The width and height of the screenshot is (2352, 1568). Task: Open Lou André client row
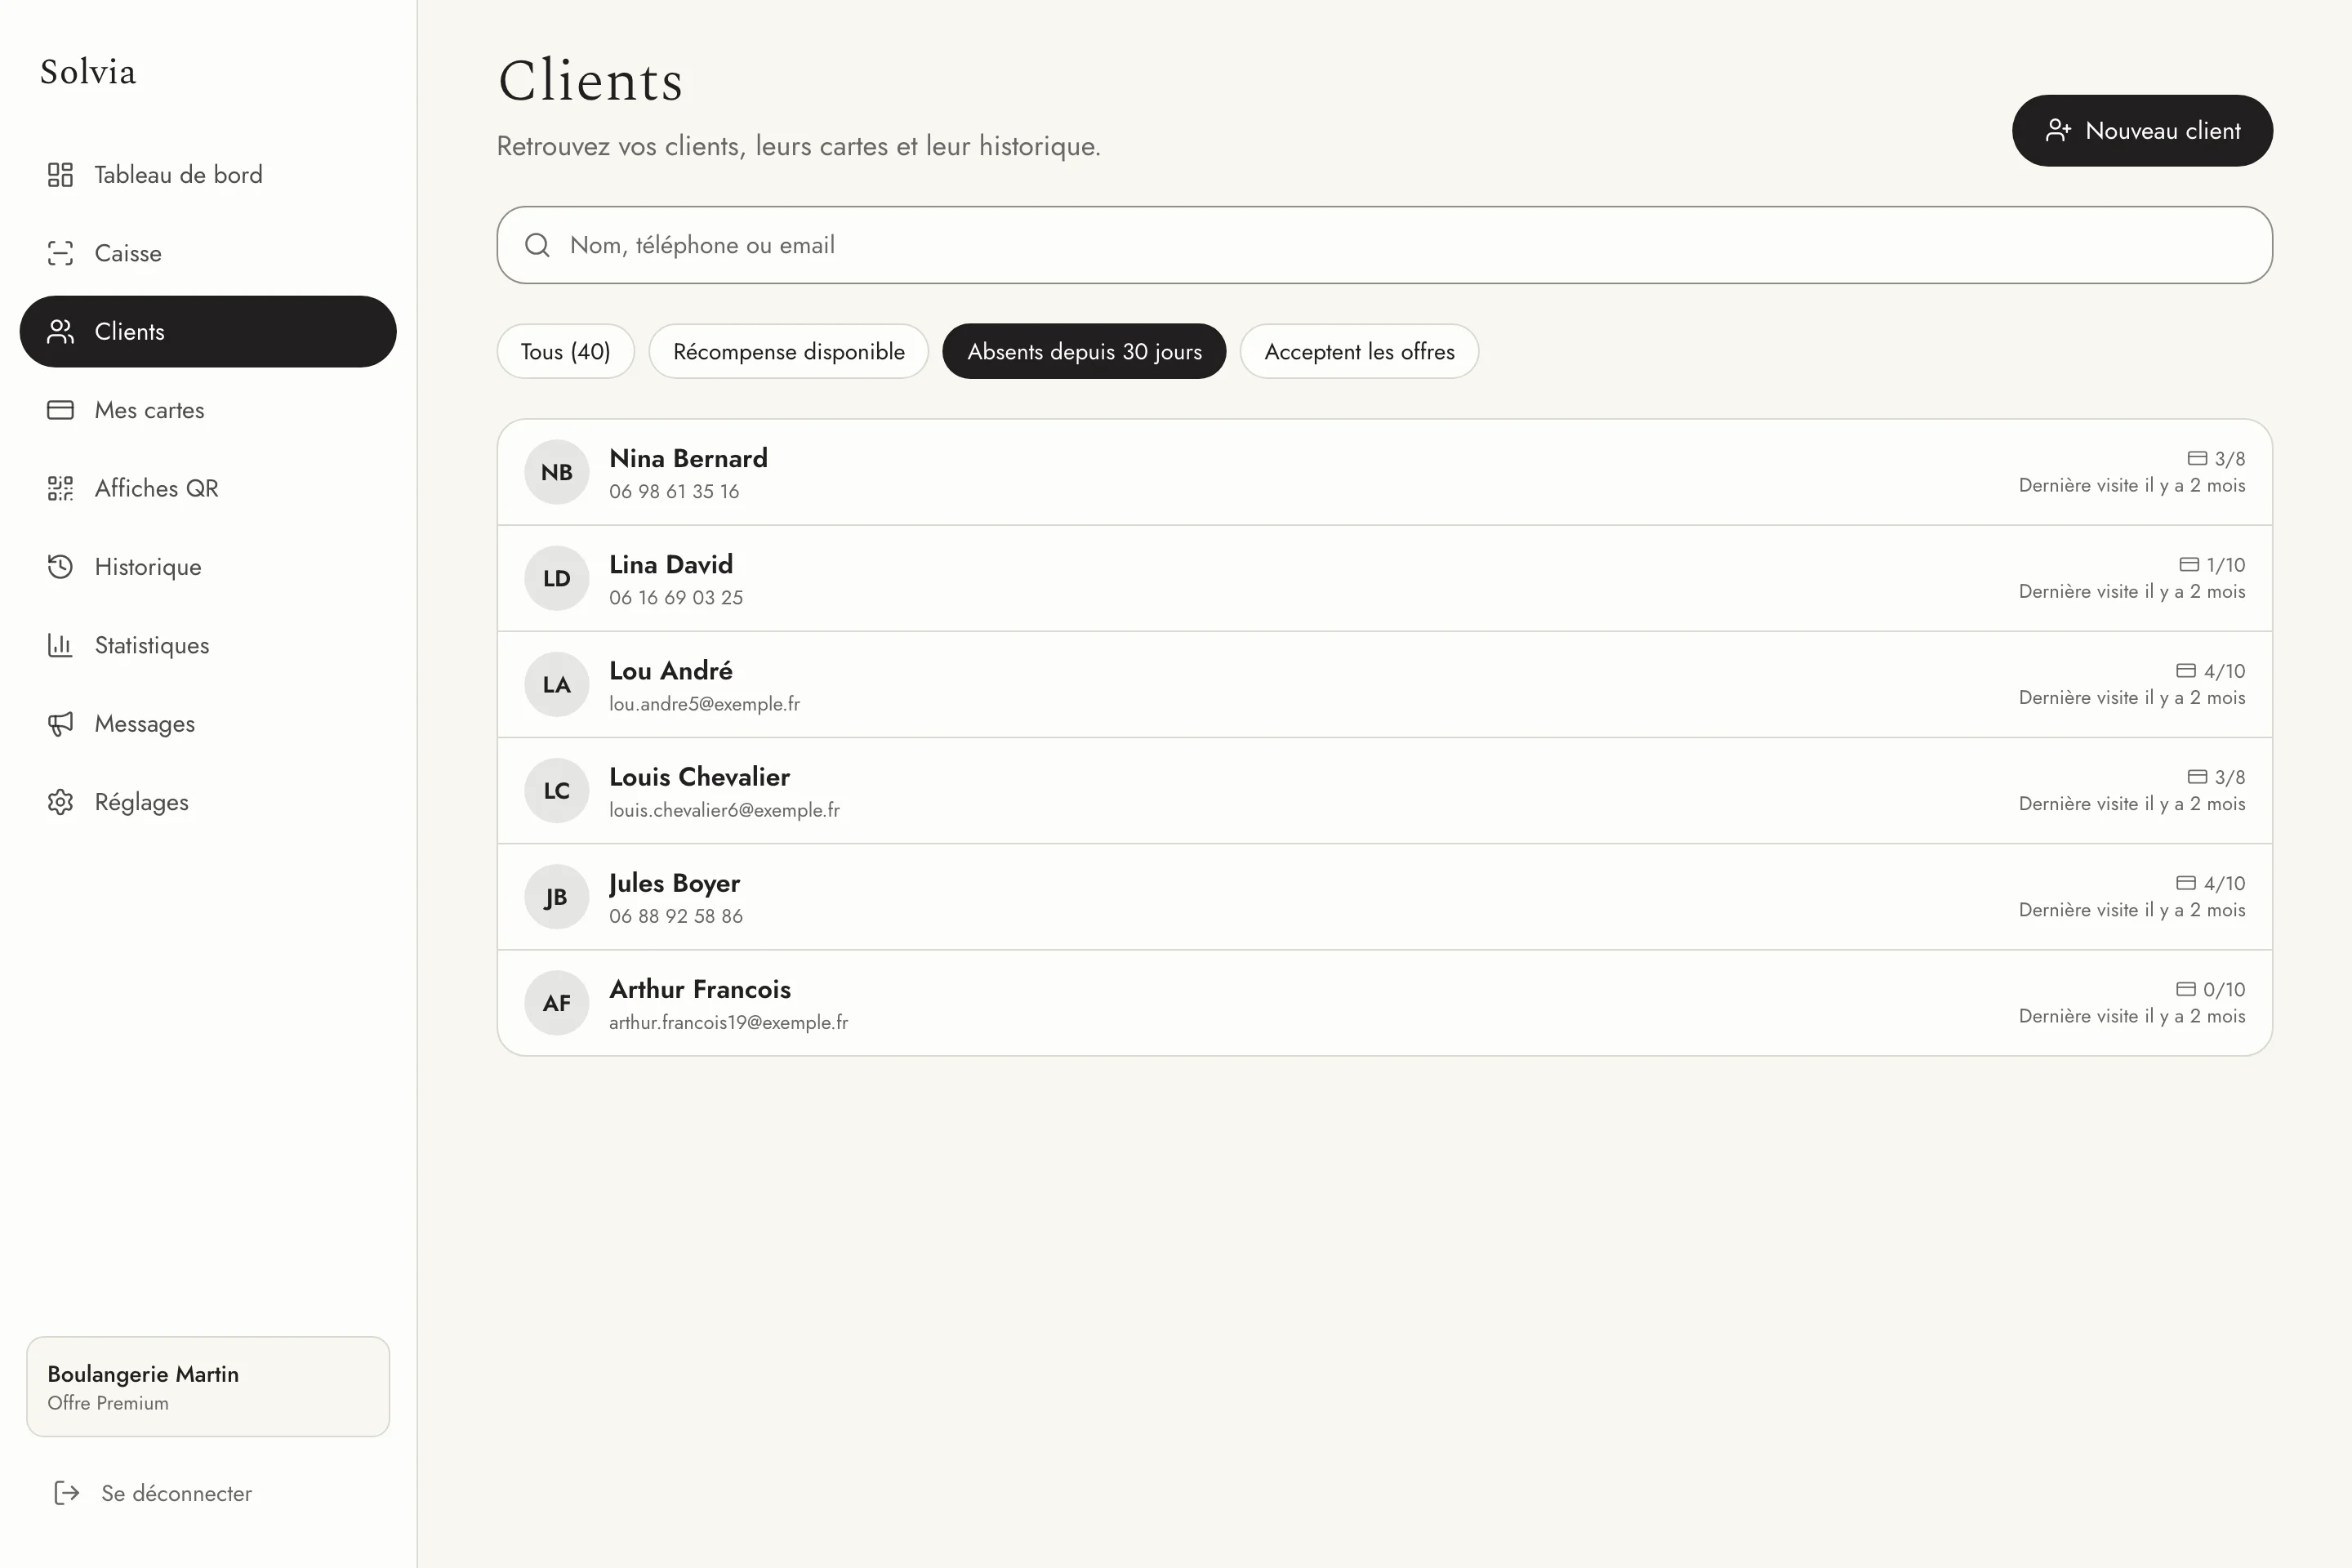1385,684
